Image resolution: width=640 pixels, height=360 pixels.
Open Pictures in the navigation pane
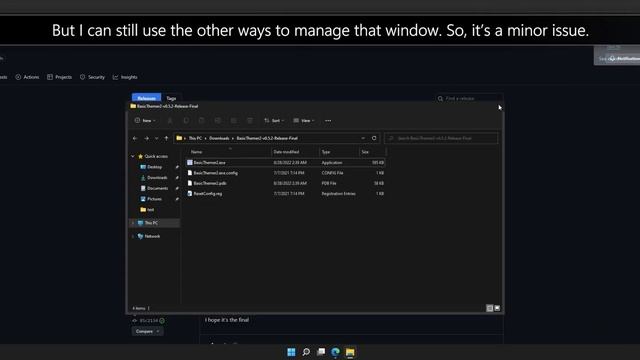click(154, 199)
